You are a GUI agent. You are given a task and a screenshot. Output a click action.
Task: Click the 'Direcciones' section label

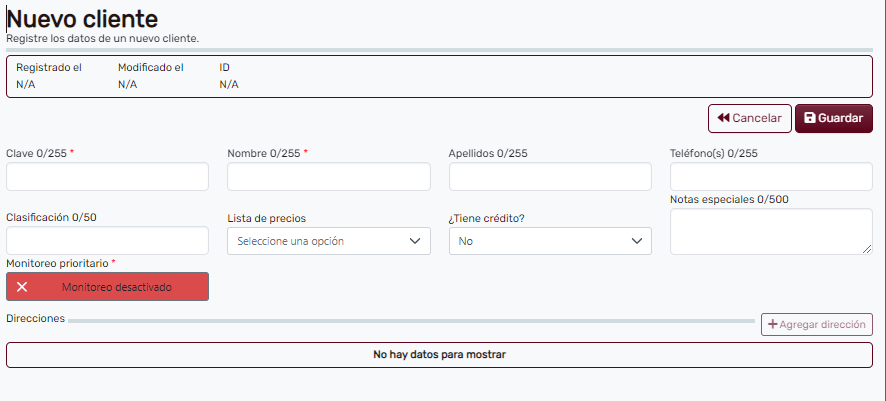pyautogui.click(x=36, y=319)
